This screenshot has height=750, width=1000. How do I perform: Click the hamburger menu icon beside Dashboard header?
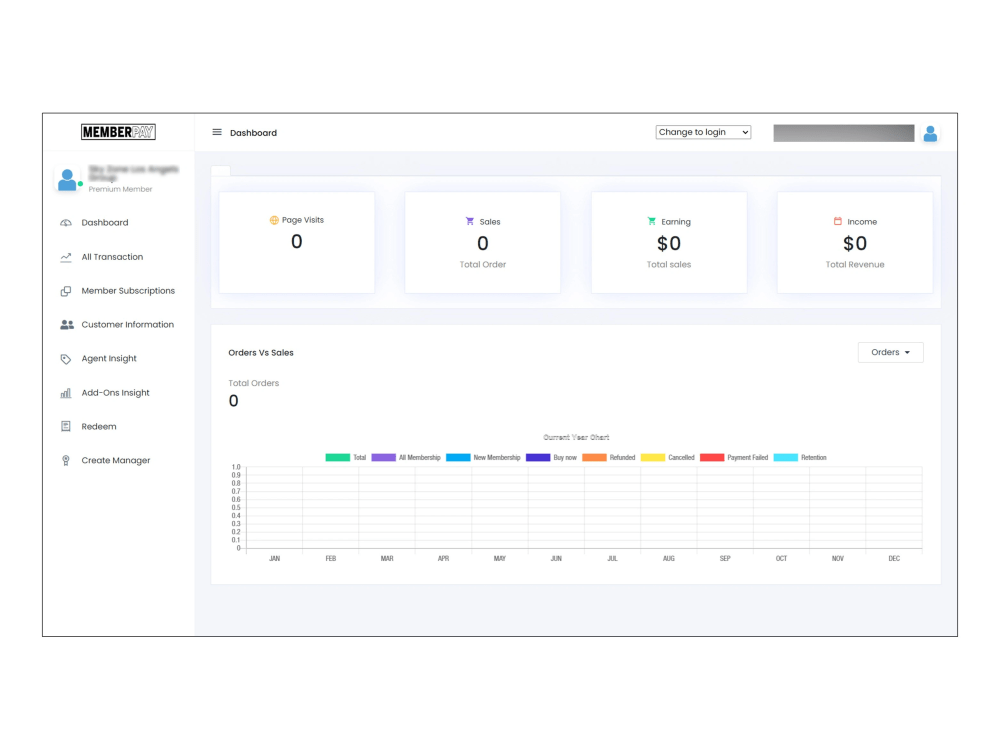tap(215, 132)
